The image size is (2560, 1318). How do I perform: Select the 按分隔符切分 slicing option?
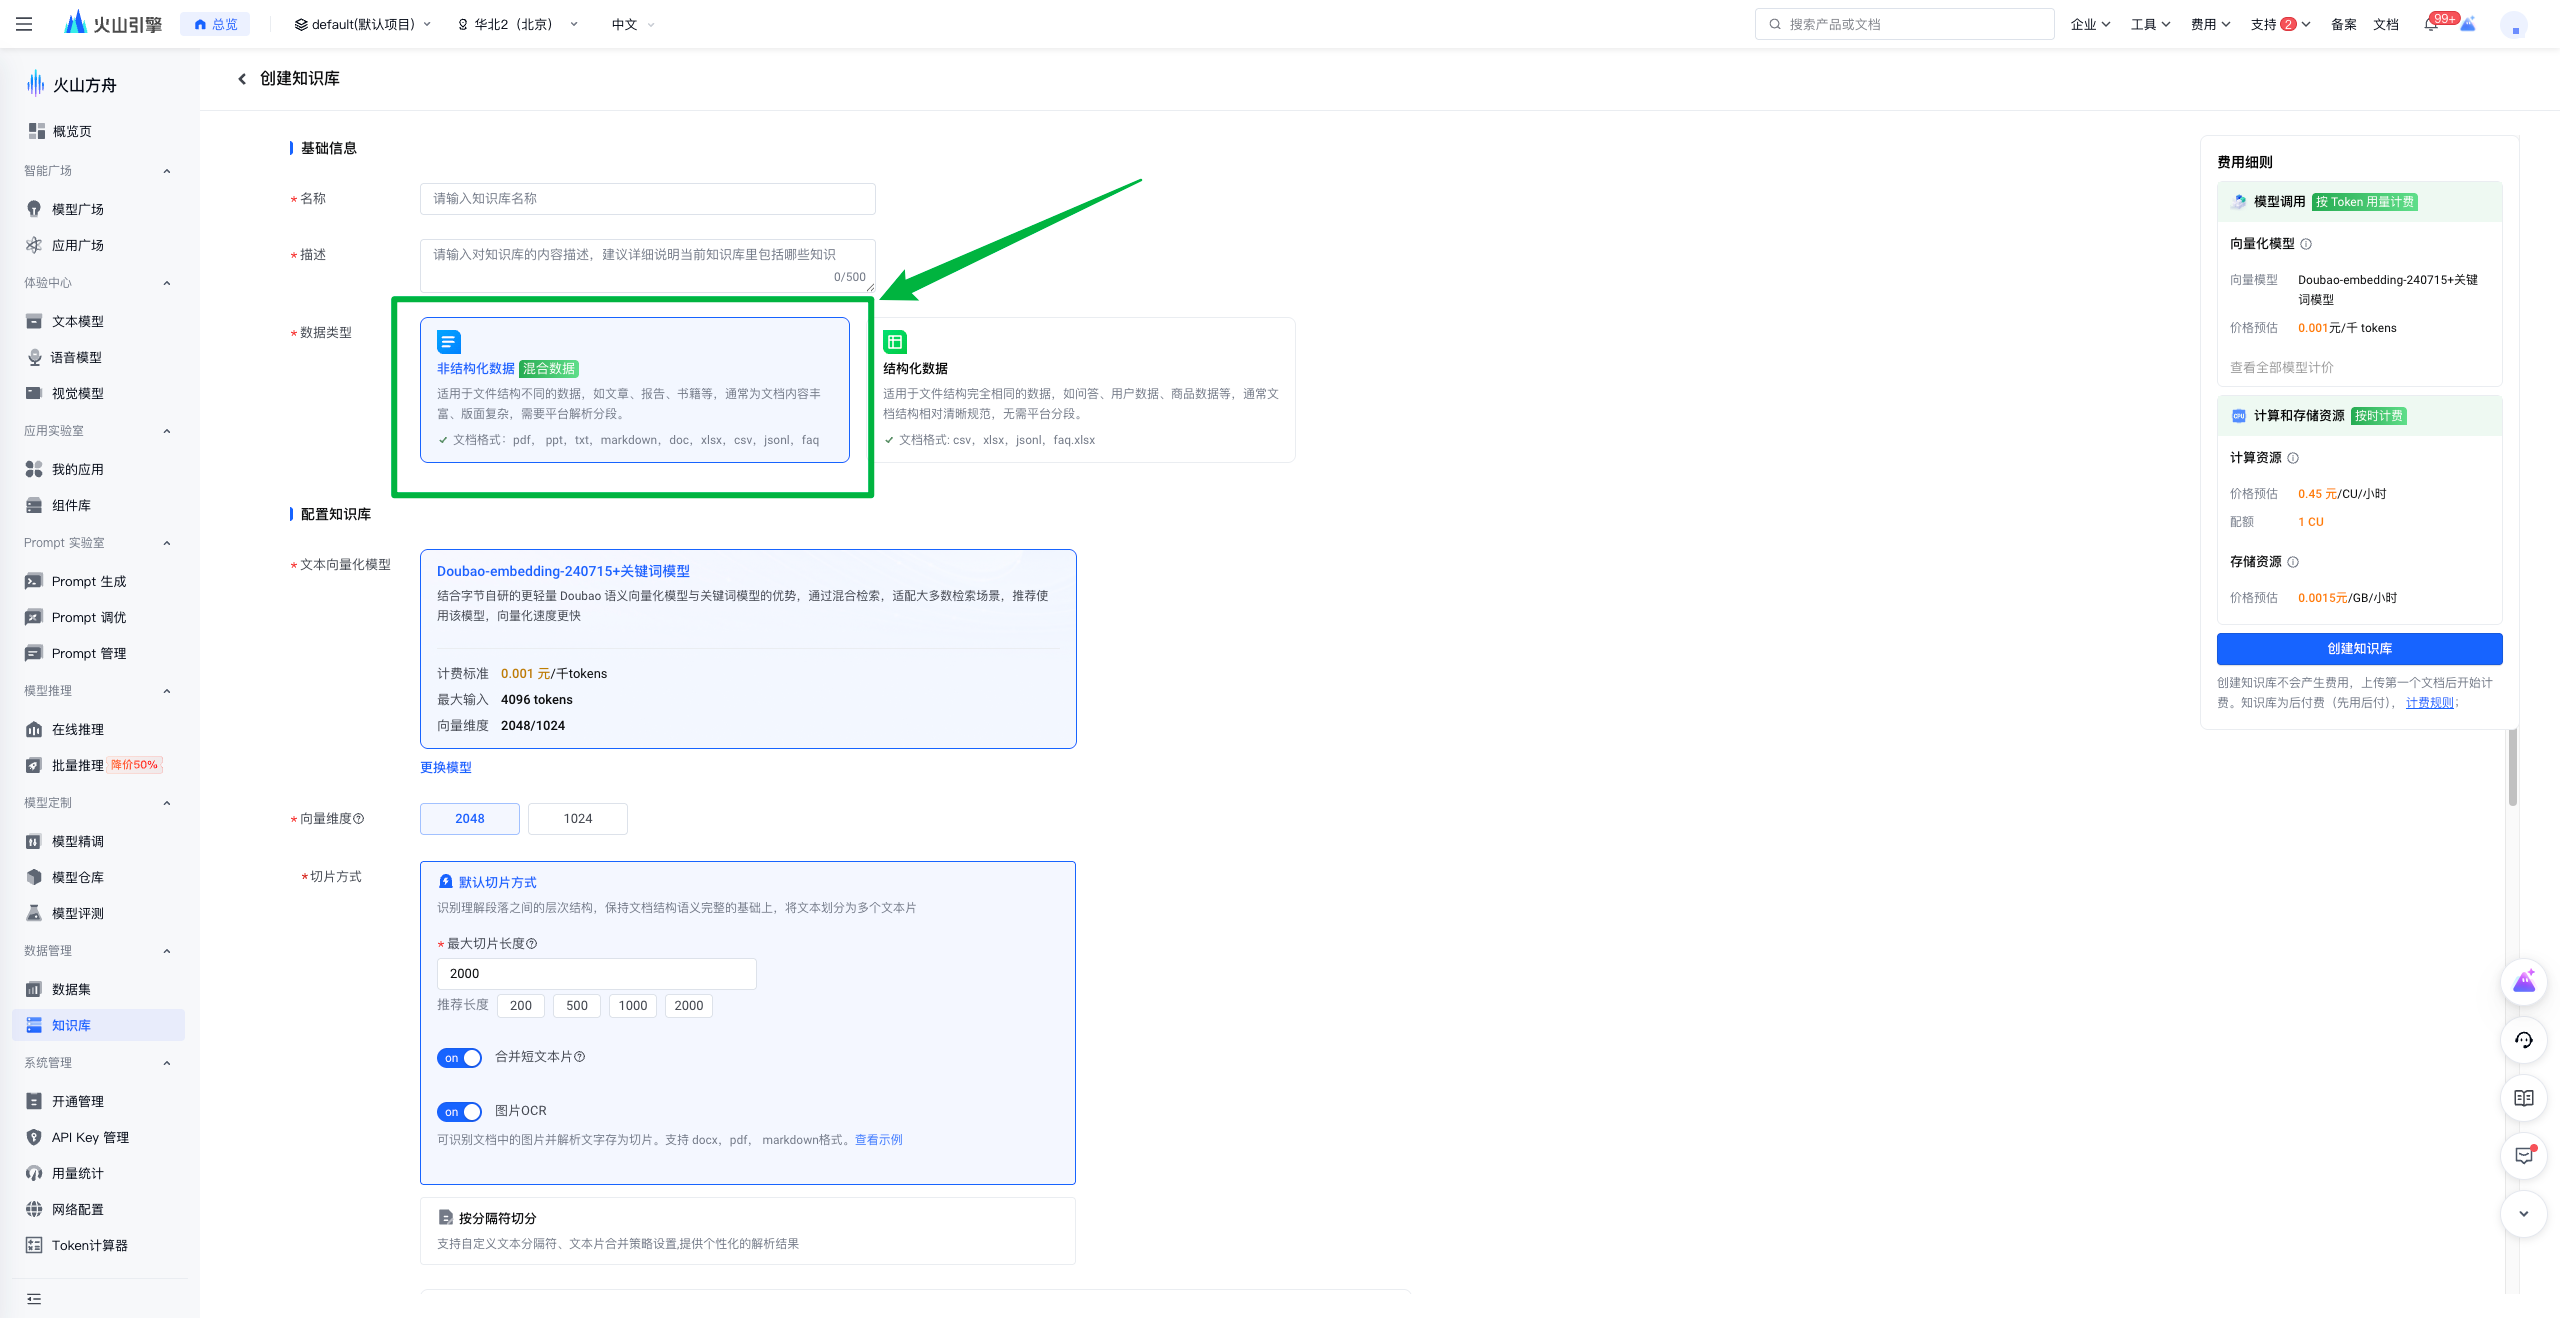pyautogui.click(x=748, y=1231)
